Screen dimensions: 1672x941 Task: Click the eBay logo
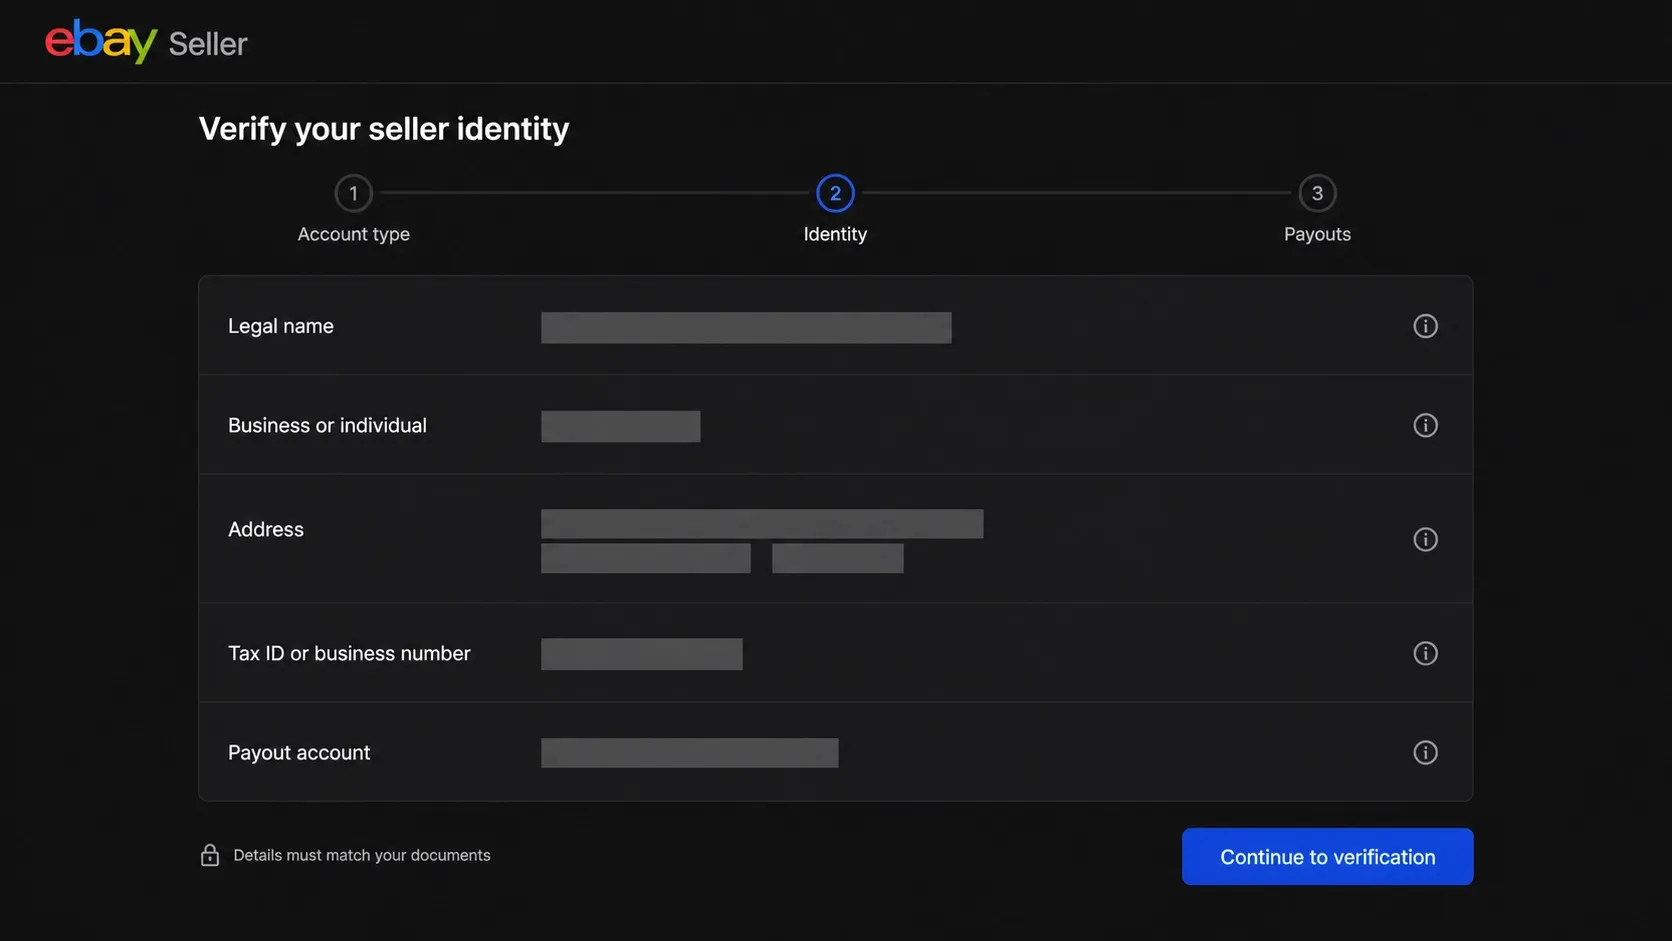[x=101, y=41]
